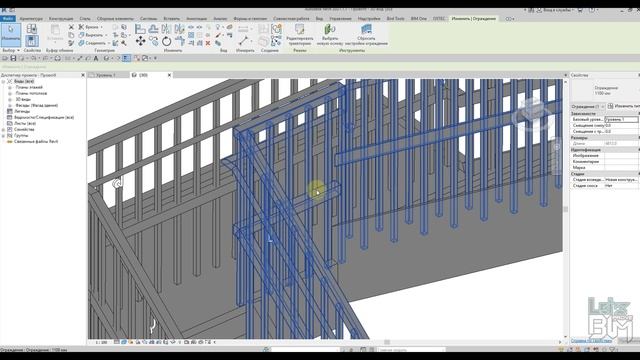Select the Measure Between Two References tool
The height and width of the screenshot is (360, 640).
(244, 40)
